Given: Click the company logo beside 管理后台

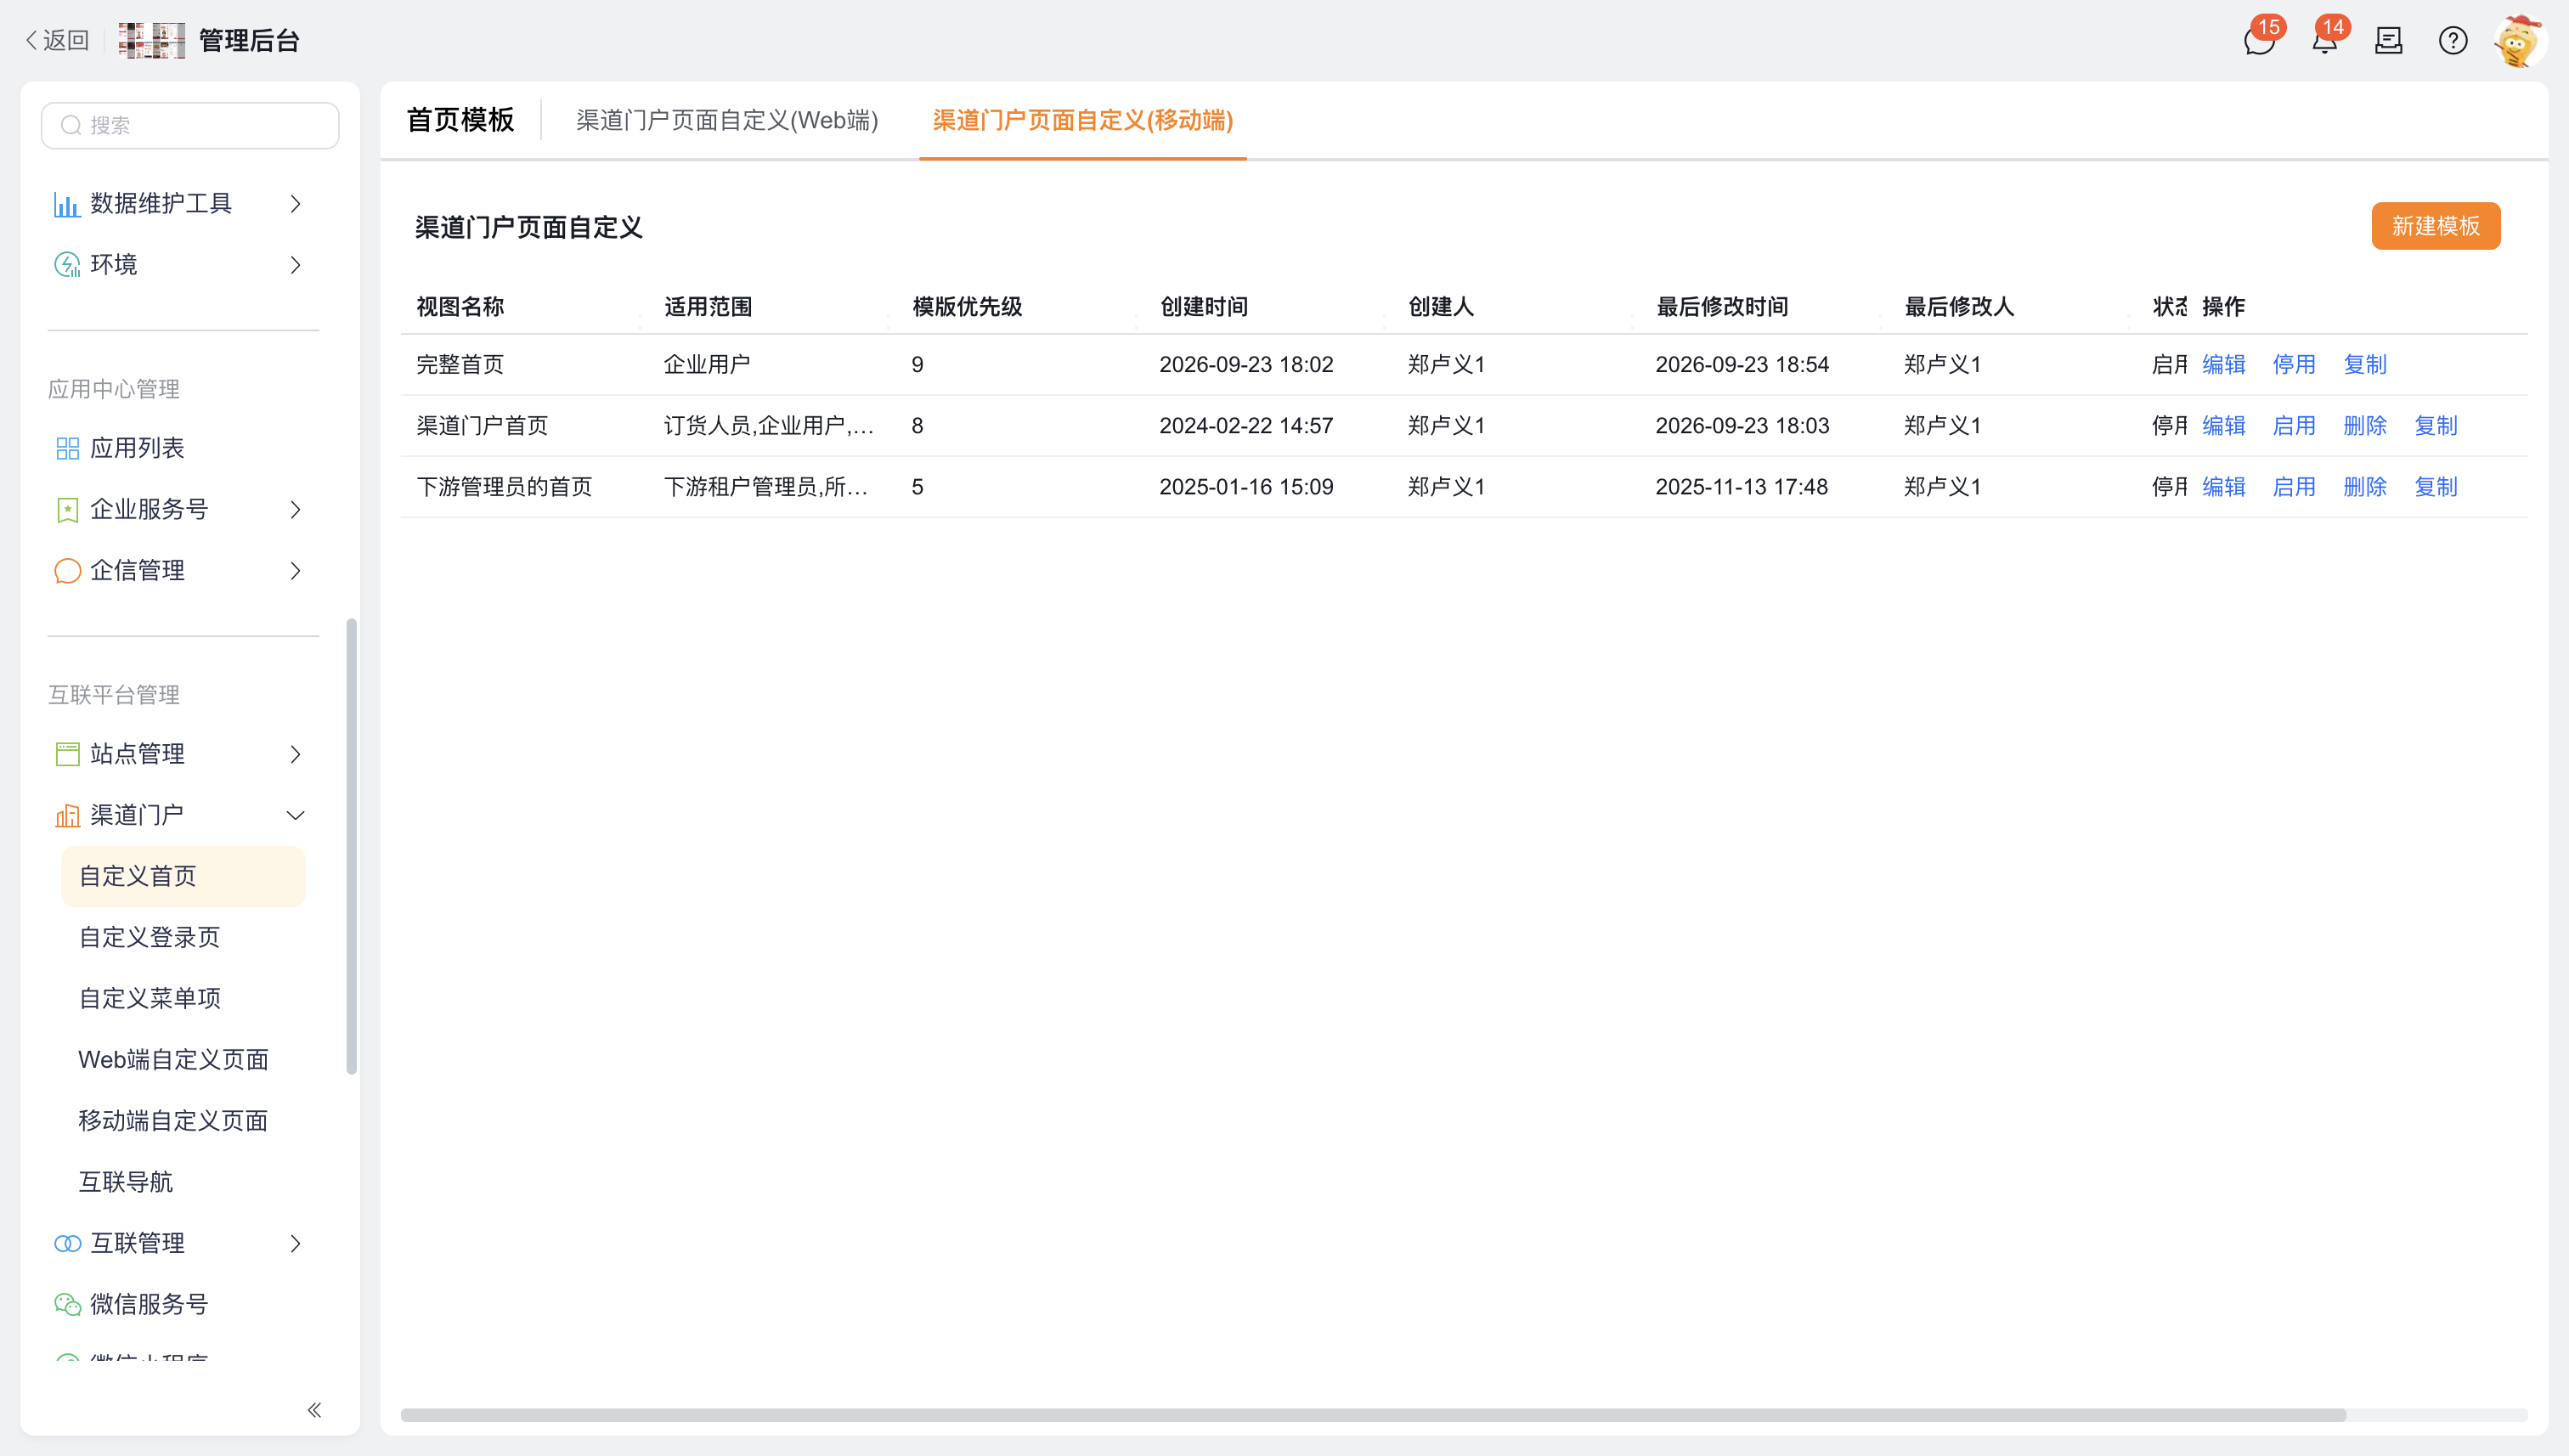Looking at the screenshot, I should click(x=151, y=40).
